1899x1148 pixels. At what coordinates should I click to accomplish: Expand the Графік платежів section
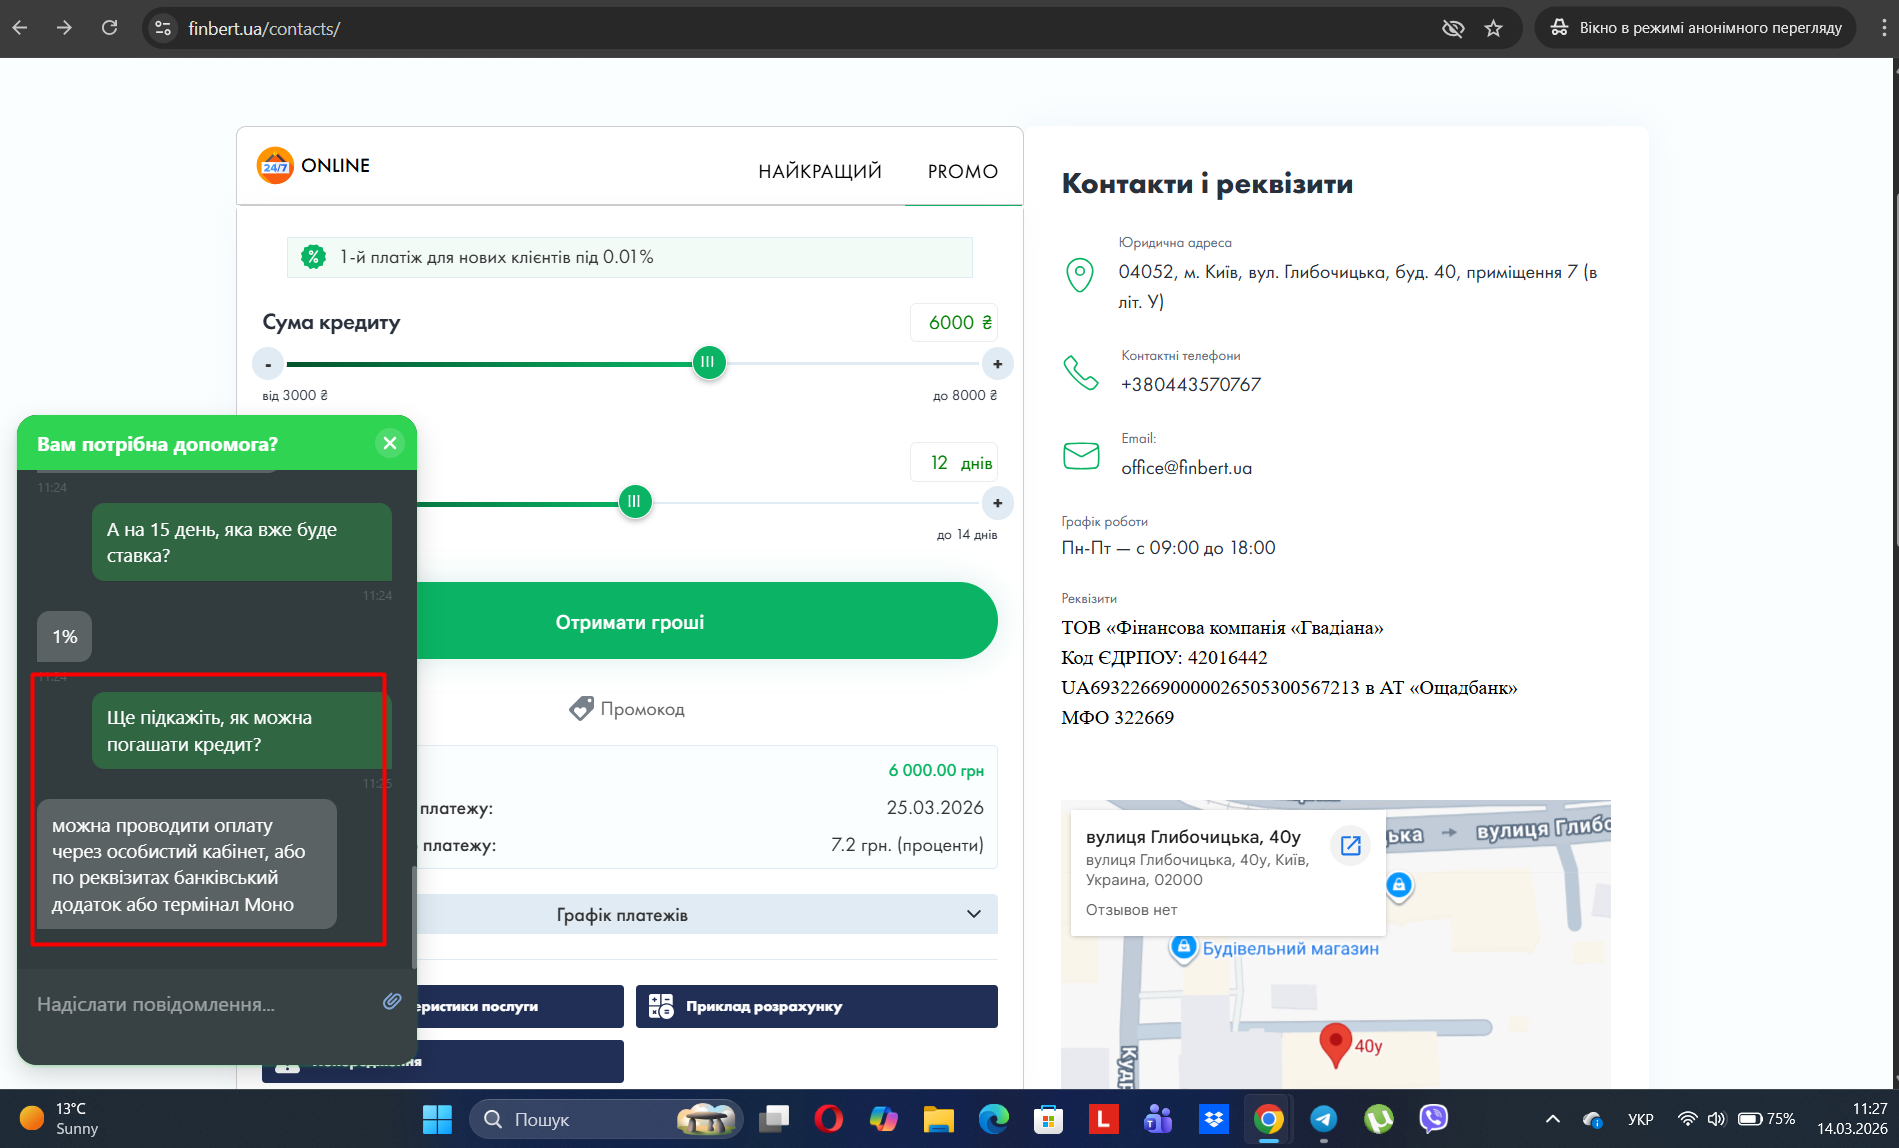pos(630,914)
